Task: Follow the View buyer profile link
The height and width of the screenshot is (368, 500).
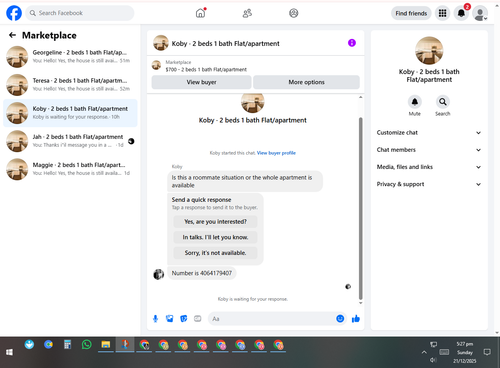Action: [276, 153]
